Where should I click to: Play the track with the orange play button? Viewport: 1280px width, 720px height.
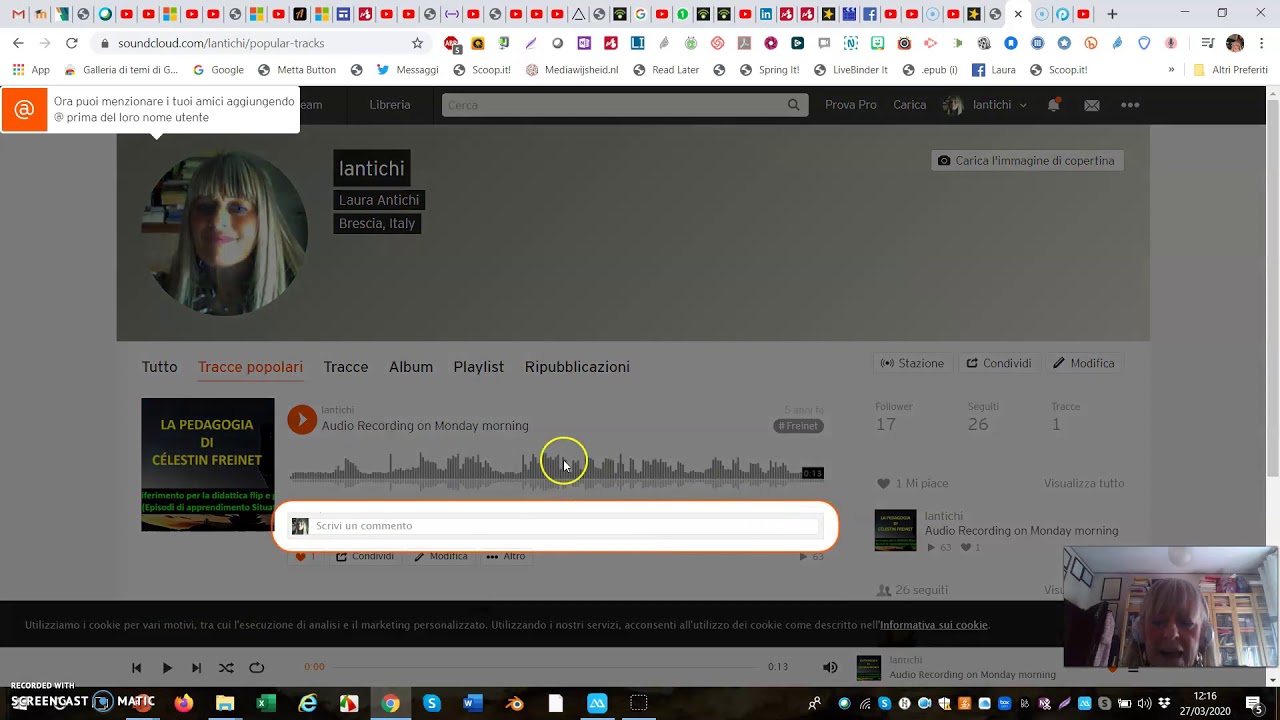(302, 419)
